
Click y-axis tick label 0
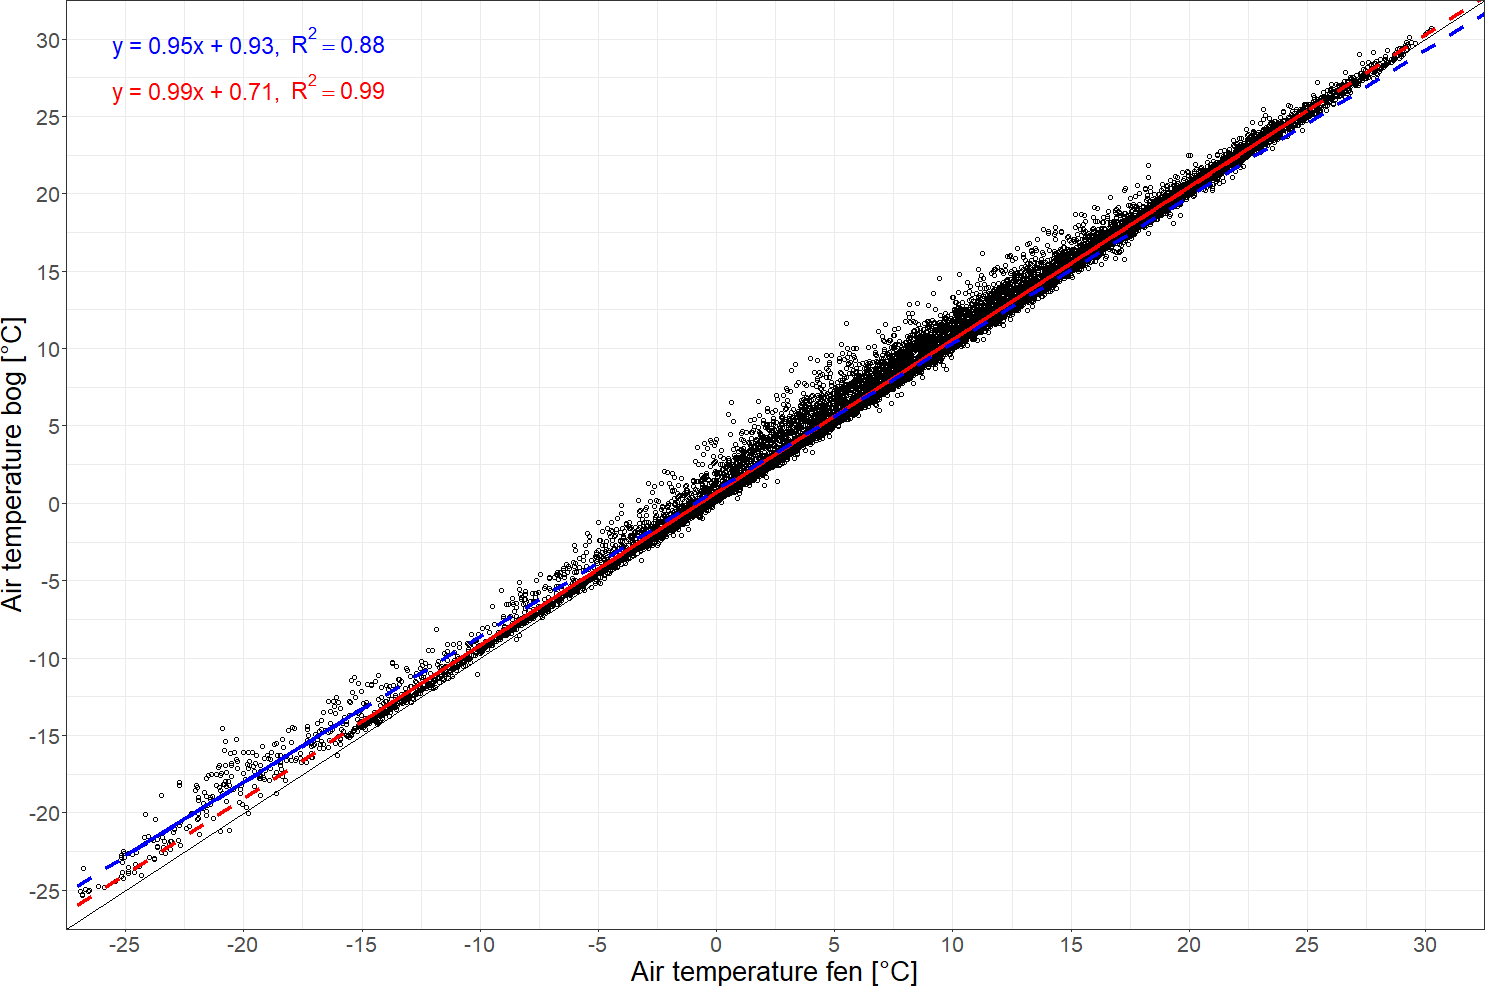click(53, 504)
